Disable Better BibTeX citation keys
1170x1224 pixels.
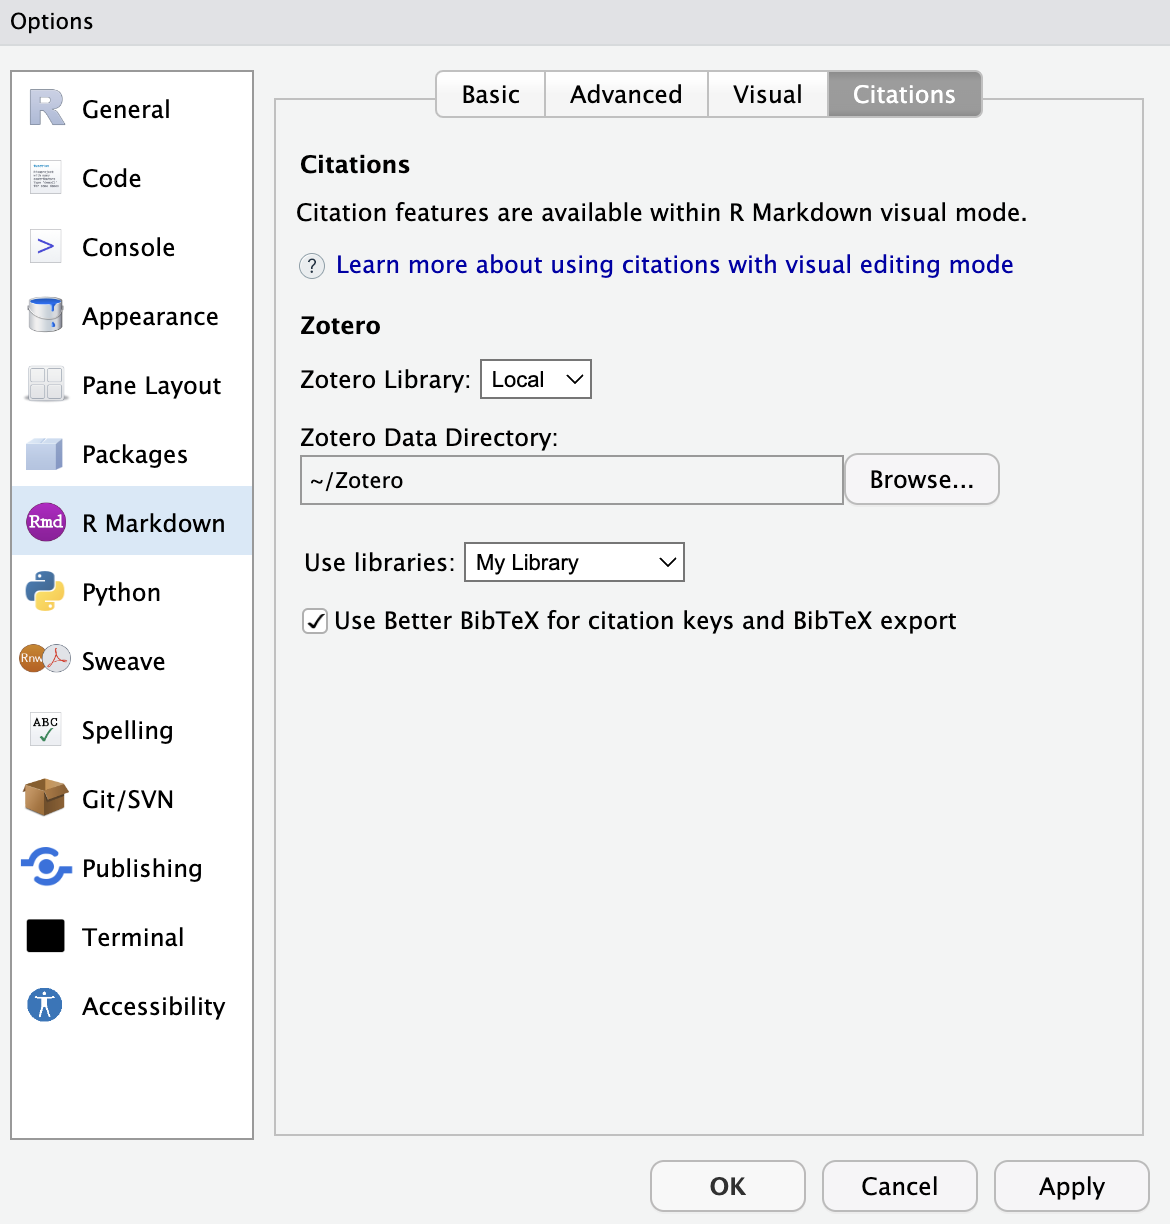[315, 621]
